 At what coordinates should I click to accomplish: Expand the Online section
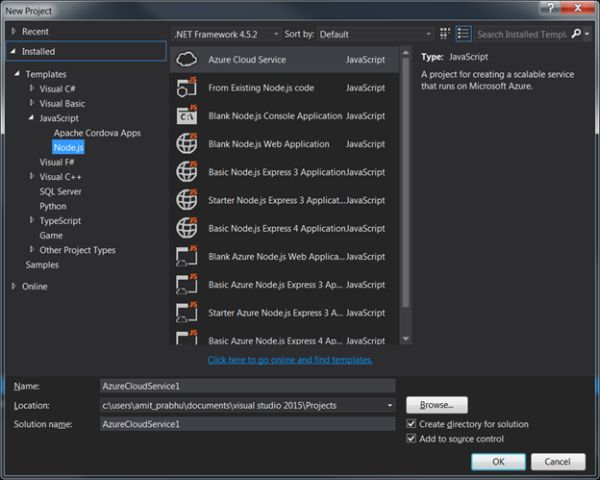click(x=14, y=286)
